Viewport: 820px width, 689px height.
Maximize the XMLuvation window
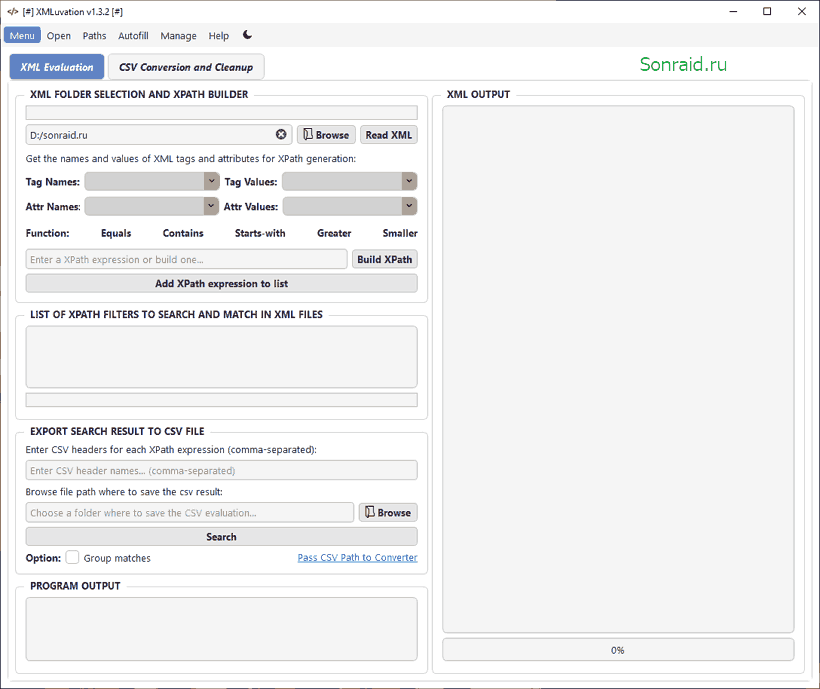pyautogui.click(x=767, y=12)
